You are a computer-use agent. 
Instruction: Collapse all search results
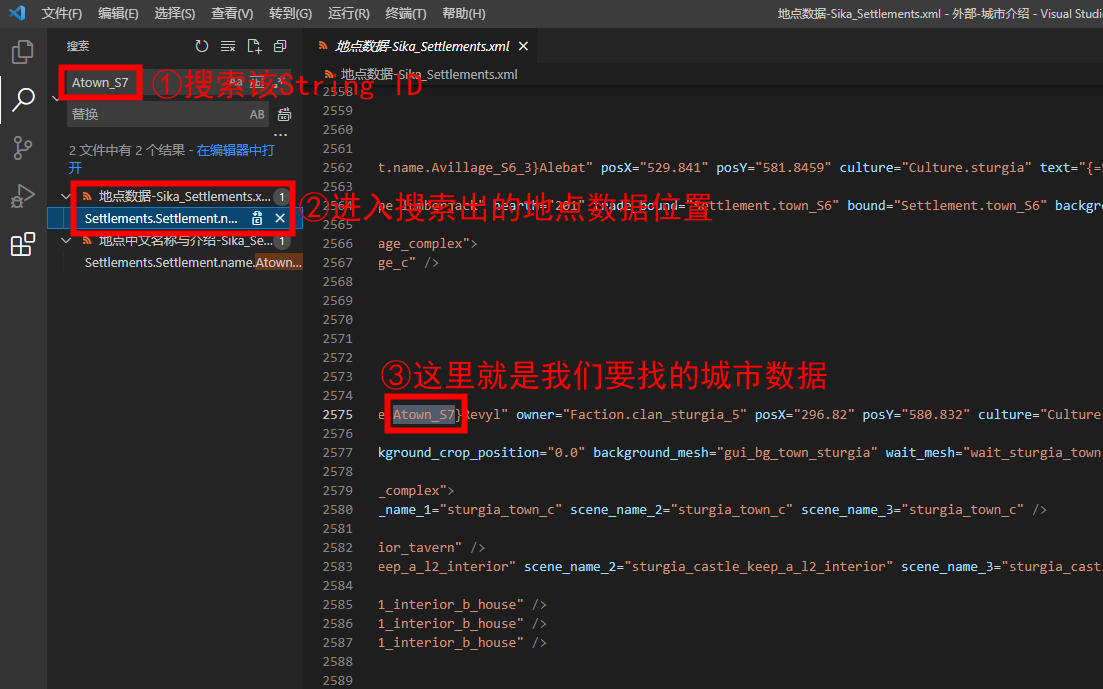[x=280, y=46]
